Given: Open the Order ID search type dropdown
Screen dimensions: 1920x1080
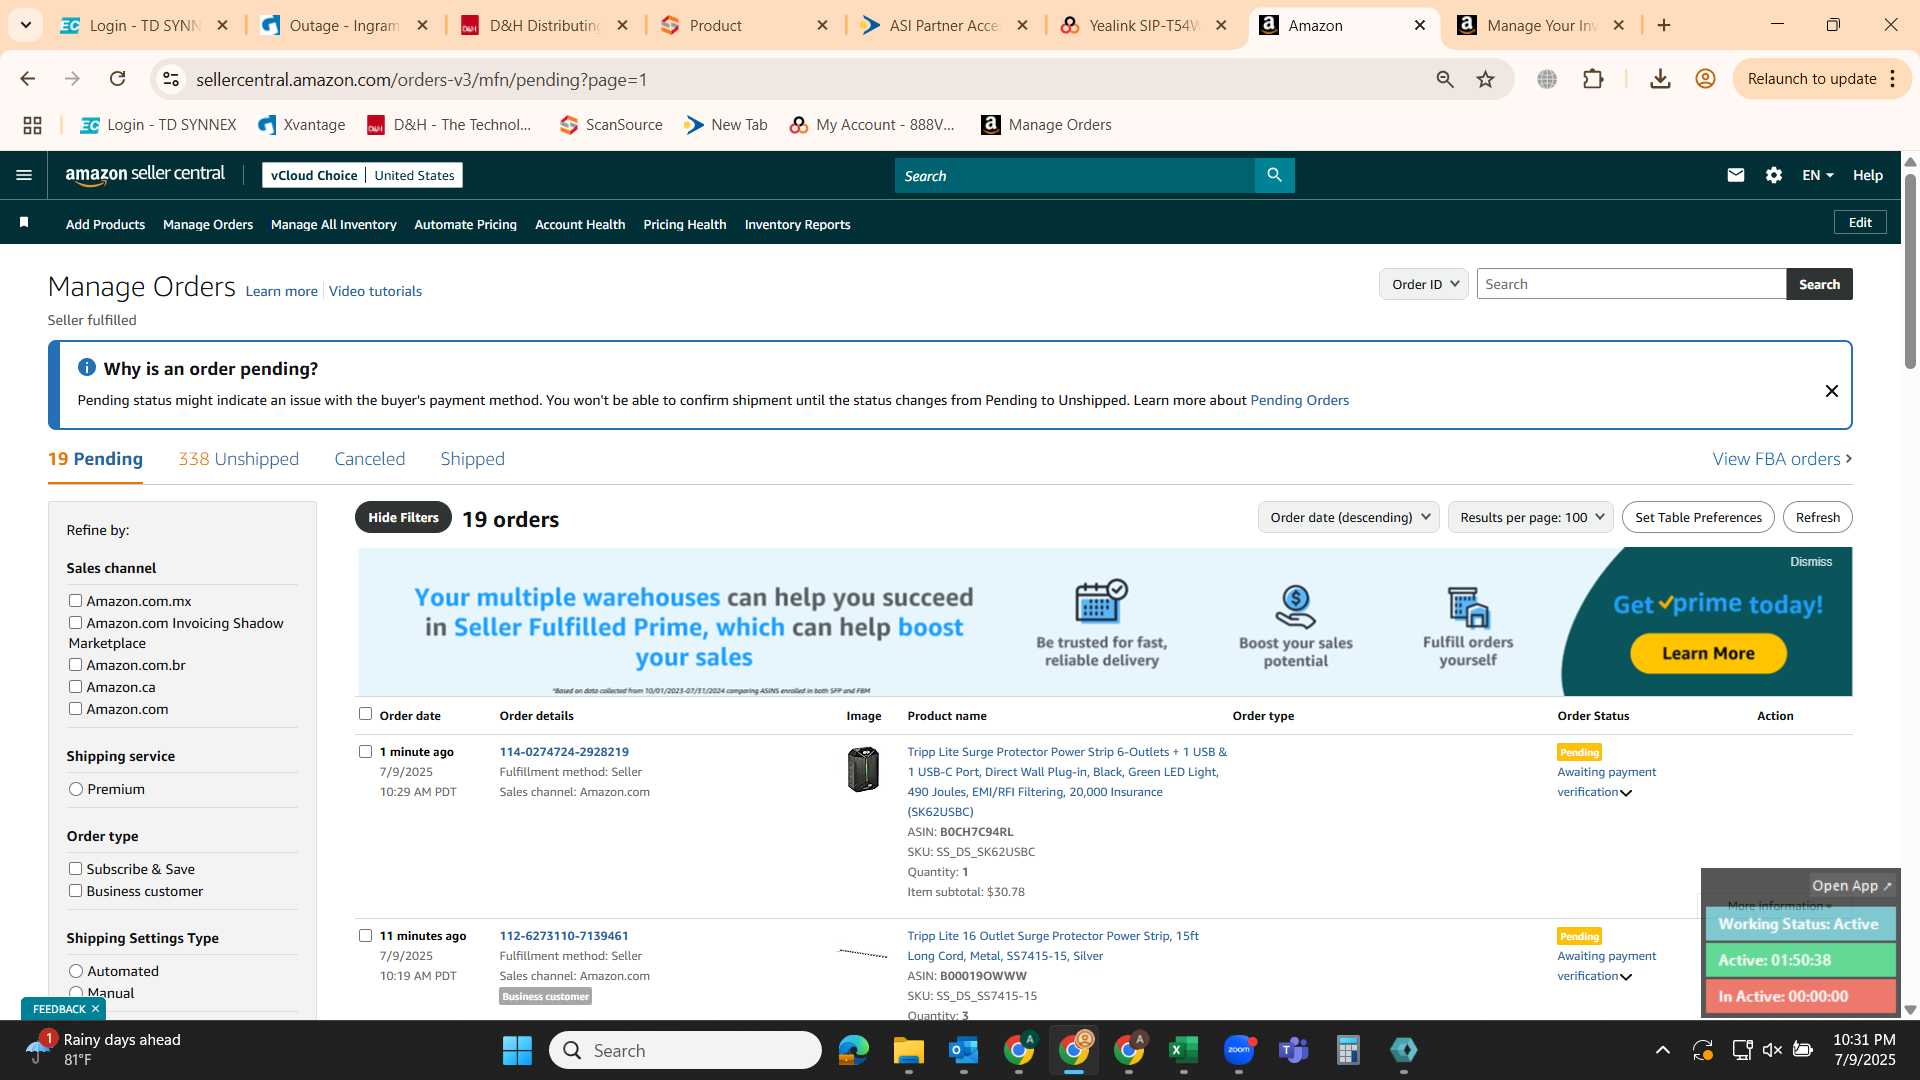Looking at the screenshot, I should tap(1424, 284).
